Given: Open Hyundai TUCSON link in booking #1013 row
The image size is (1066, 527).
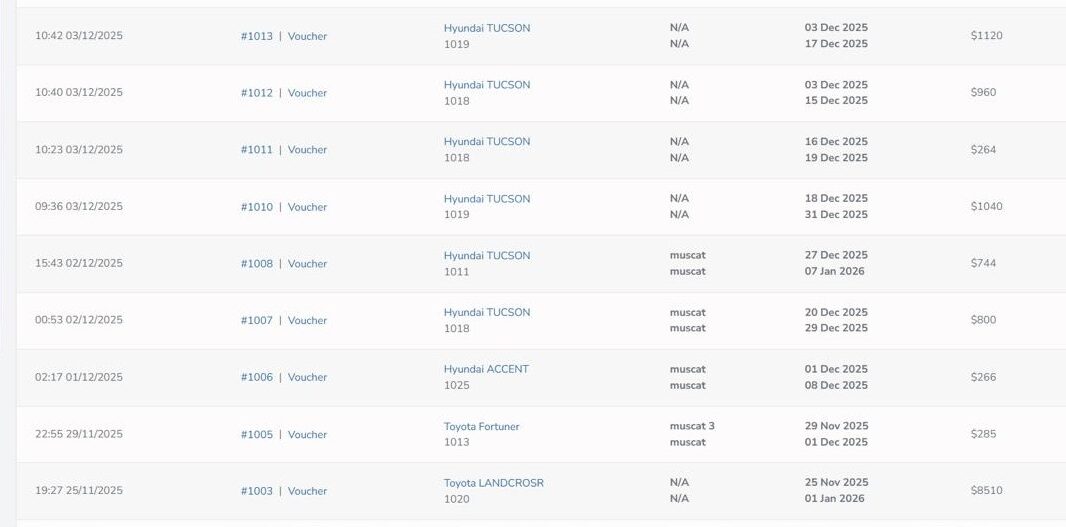Looking at the screenshot, I should point(487,28).
